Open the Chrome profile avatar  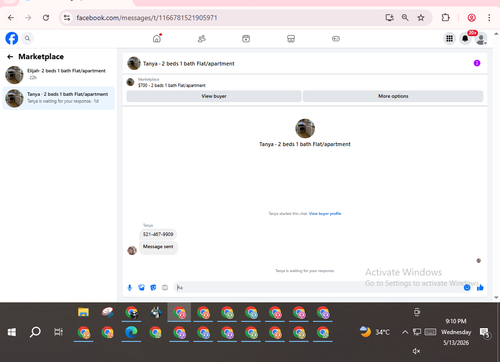click(471, 18)
